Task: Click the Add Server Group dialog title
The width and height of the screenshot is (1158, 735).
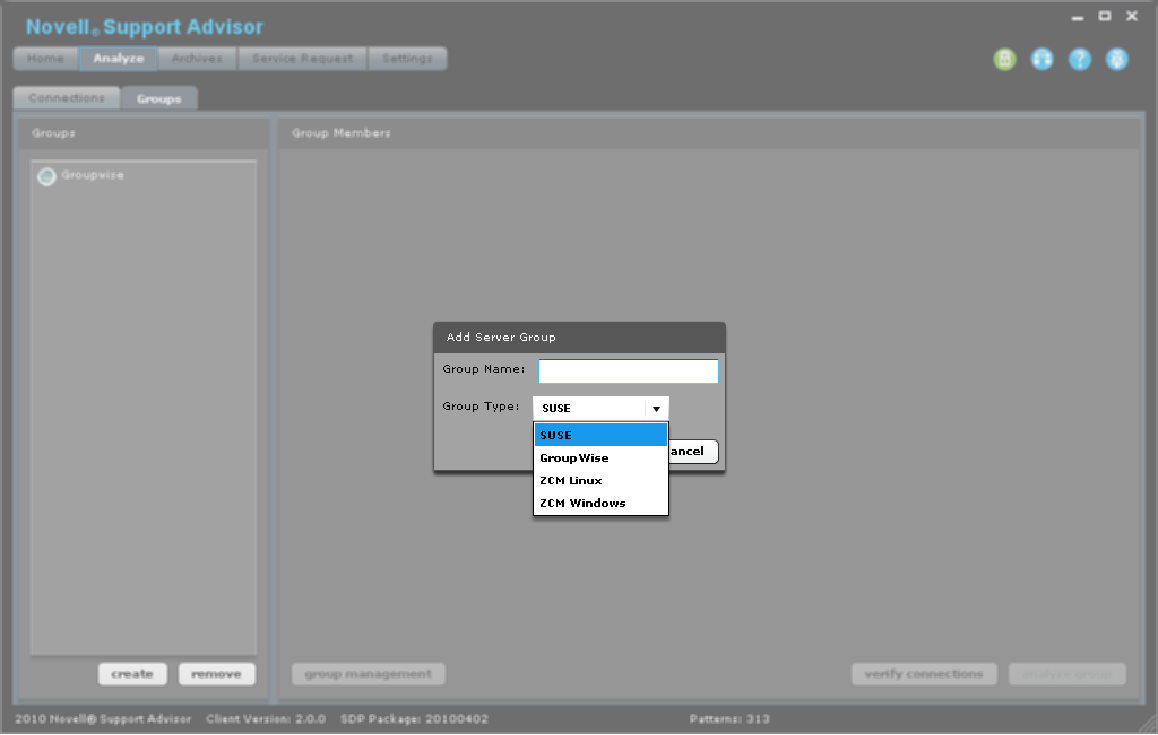Action: 501,338
